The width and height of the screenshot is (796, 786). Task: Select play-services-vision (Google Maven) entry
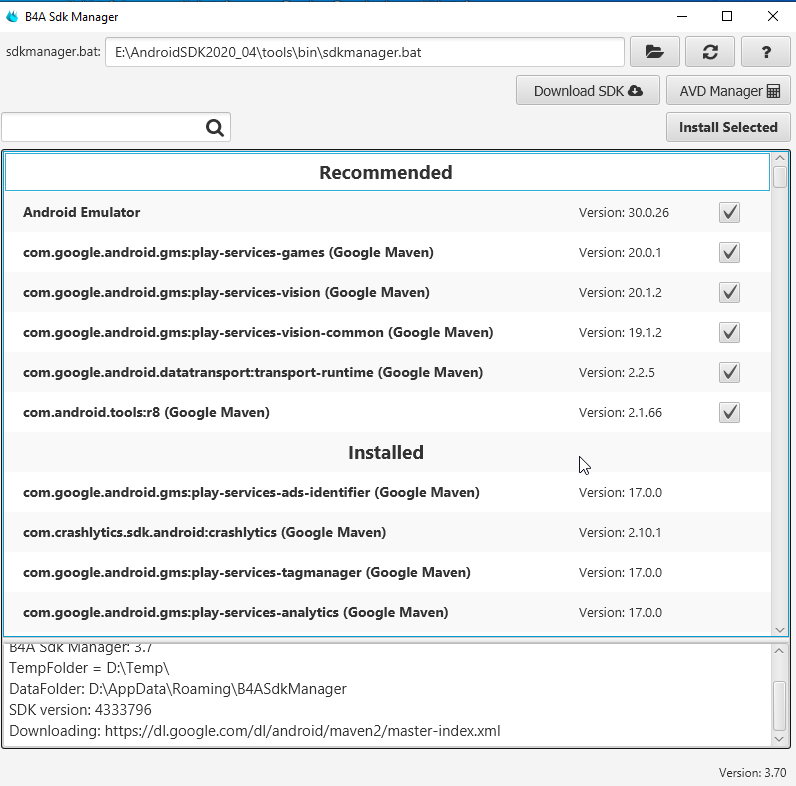pyautogui.click(x=226, y=292)
